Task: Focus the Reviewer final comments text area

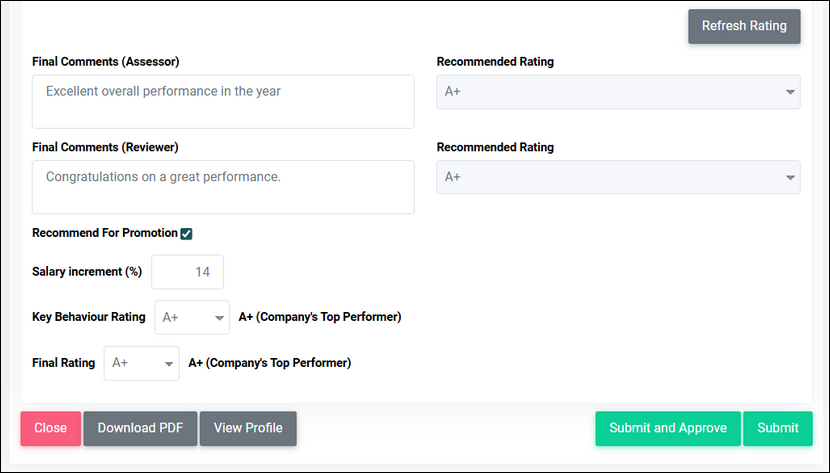Action: pyautogui.click(x=223, y=187)
